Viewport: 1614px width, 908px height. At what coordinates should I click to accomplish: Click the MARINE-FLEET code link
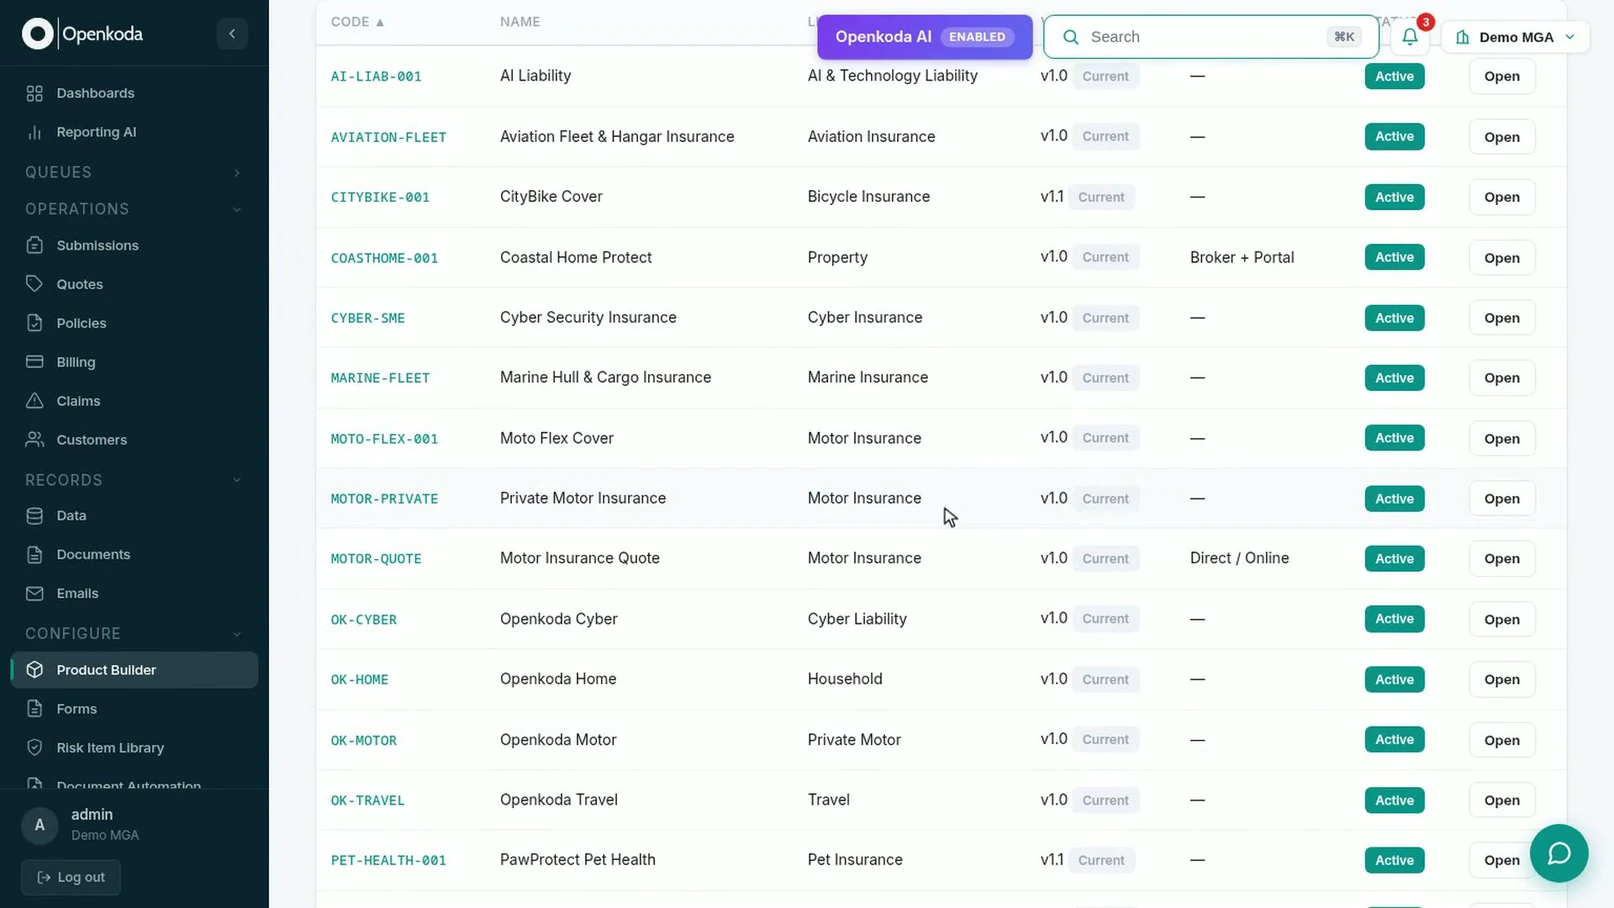coord(380,378)
